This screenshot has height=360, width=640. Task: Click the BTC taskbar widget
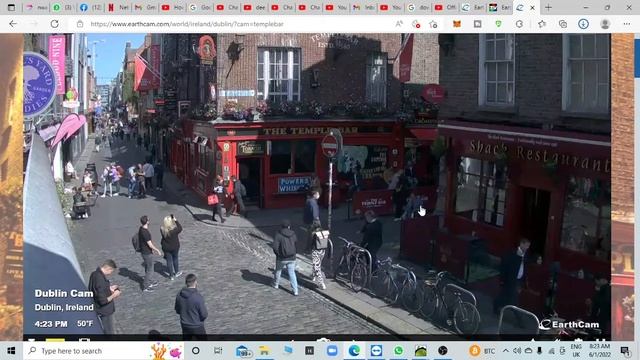coord(482,351)
